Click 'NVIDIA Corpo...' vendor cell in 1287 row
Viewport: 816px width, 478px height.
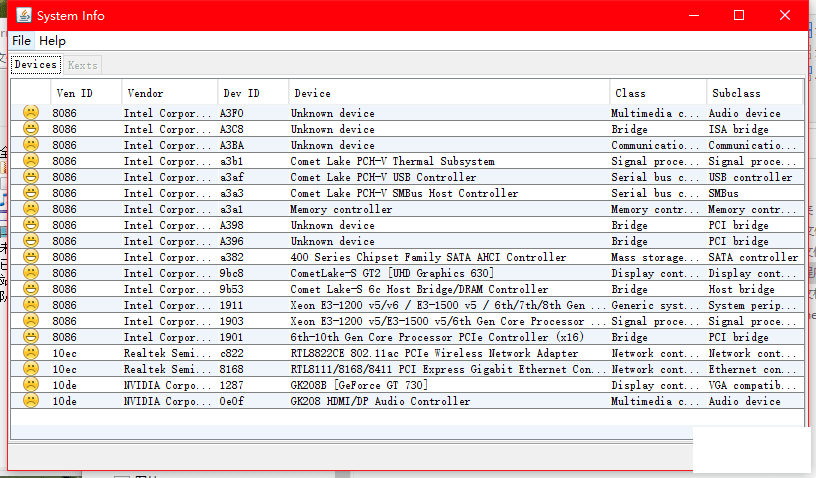pyautogui.click(x=168, y=385)
